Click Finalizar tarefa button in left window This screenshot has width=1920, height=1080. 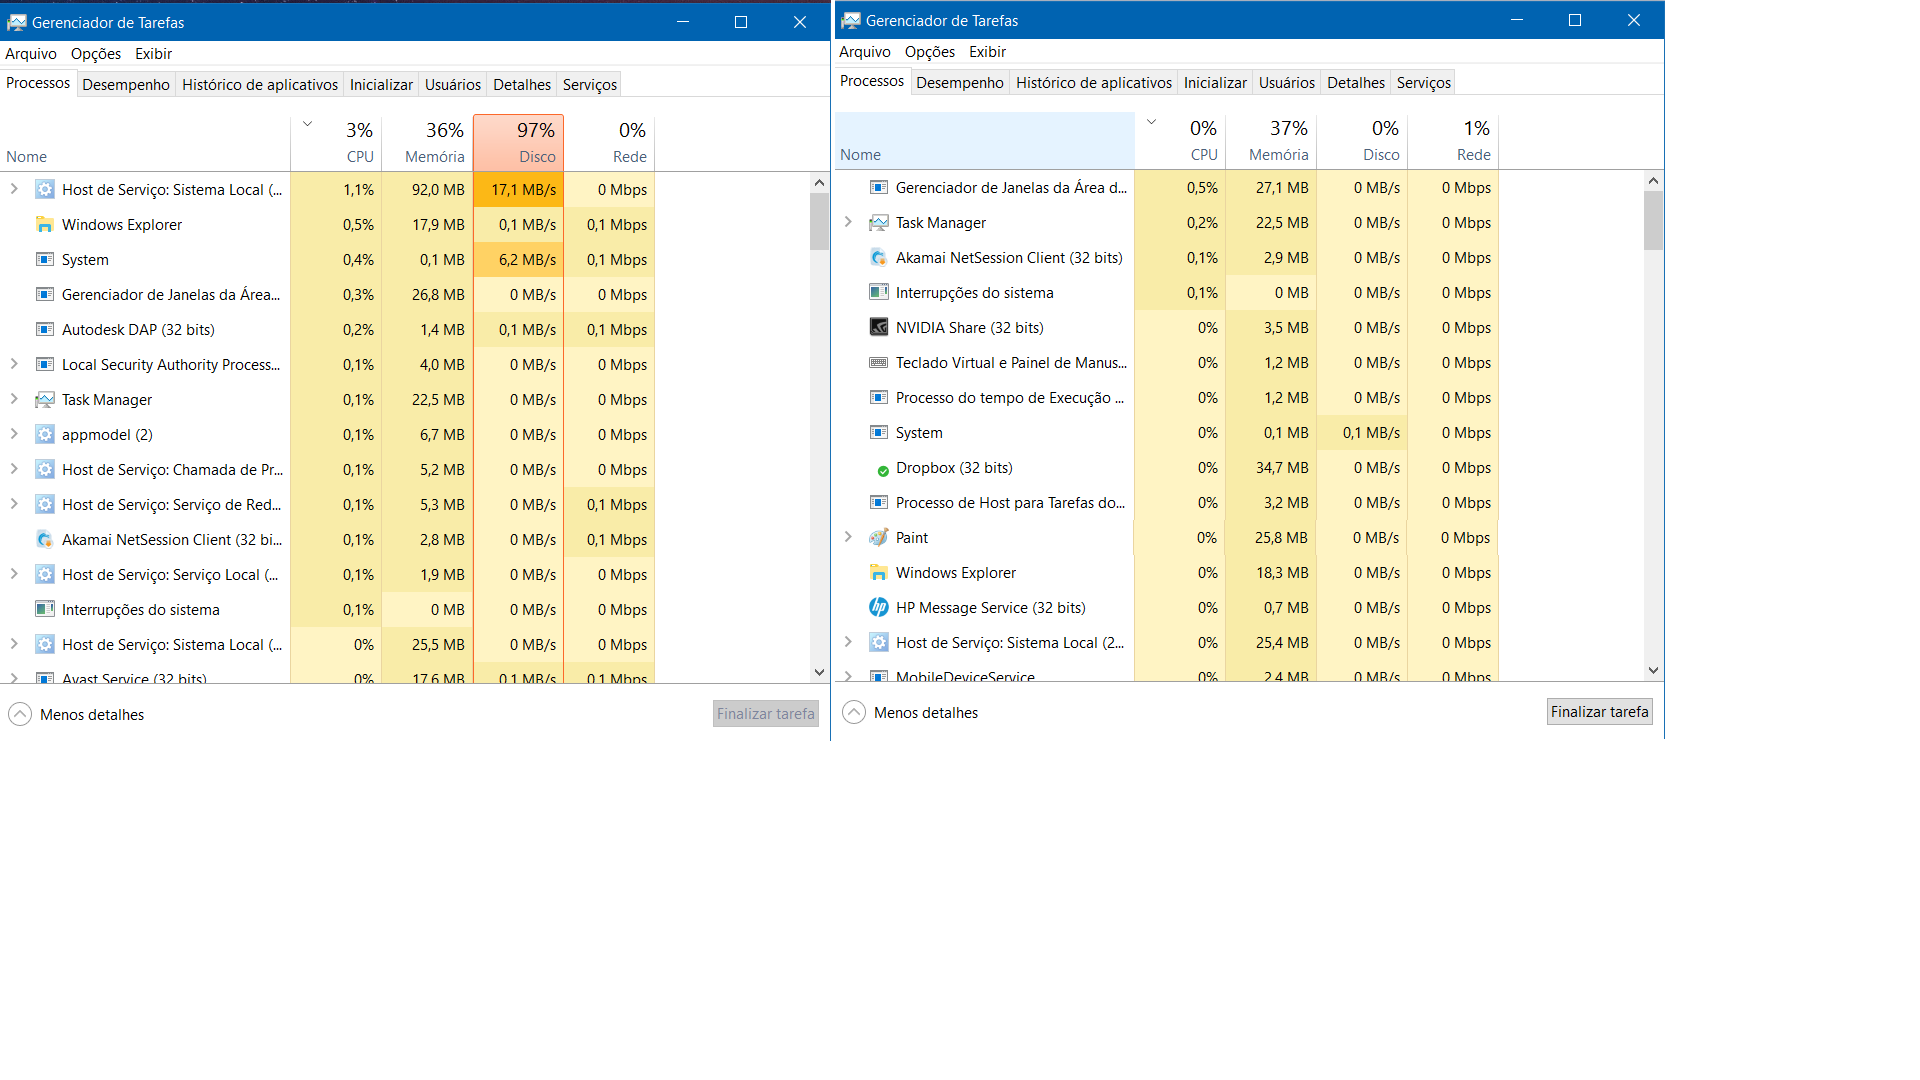(x=766, y=714)
